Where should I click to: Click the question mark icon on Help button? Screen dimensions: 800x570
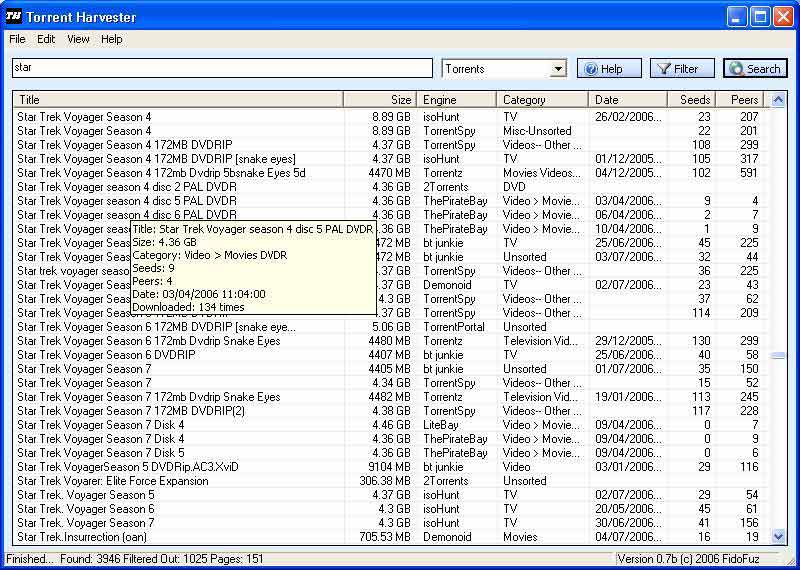point(590,69)
